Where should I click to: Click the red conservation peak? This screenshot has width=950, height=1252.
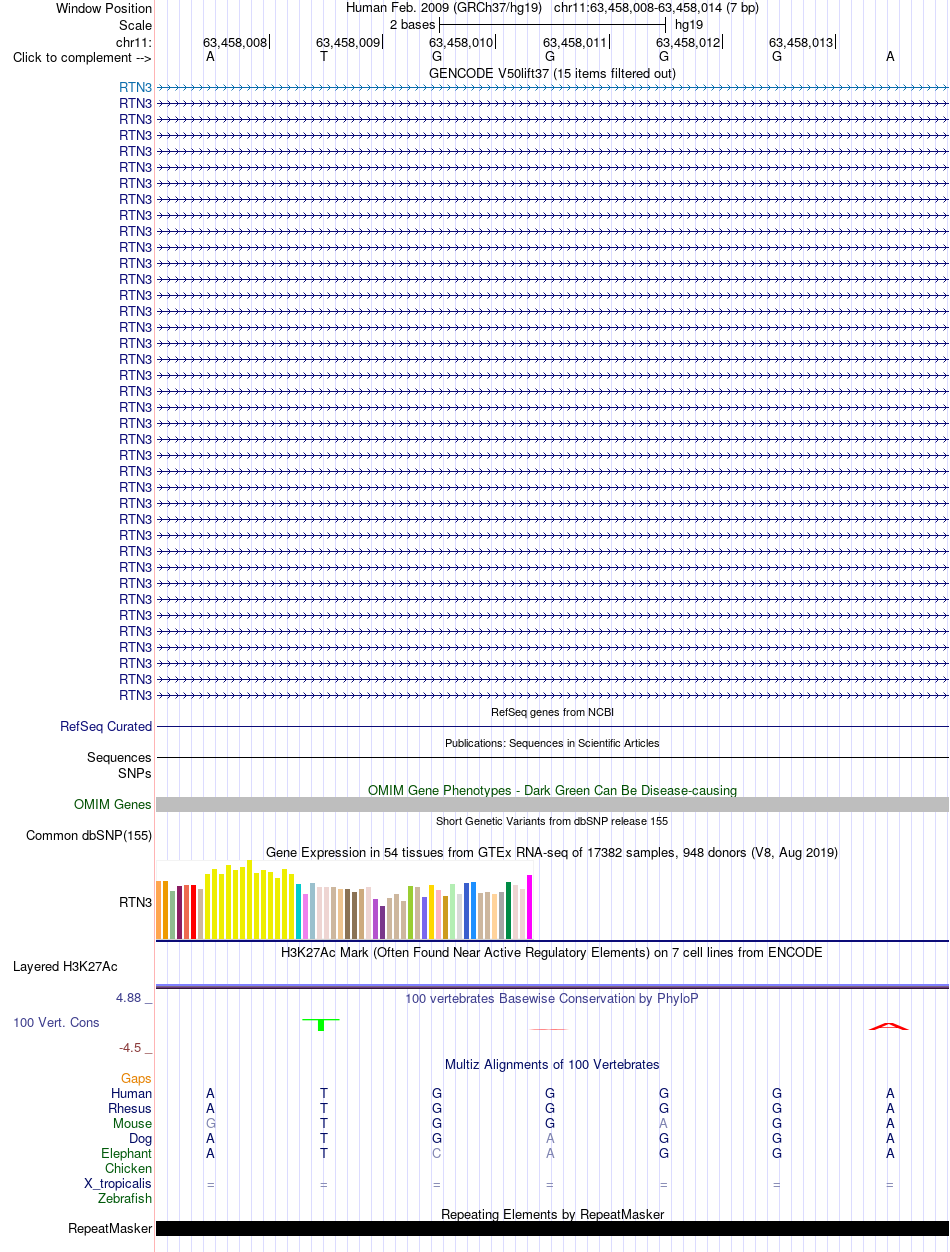(889, 1026)
